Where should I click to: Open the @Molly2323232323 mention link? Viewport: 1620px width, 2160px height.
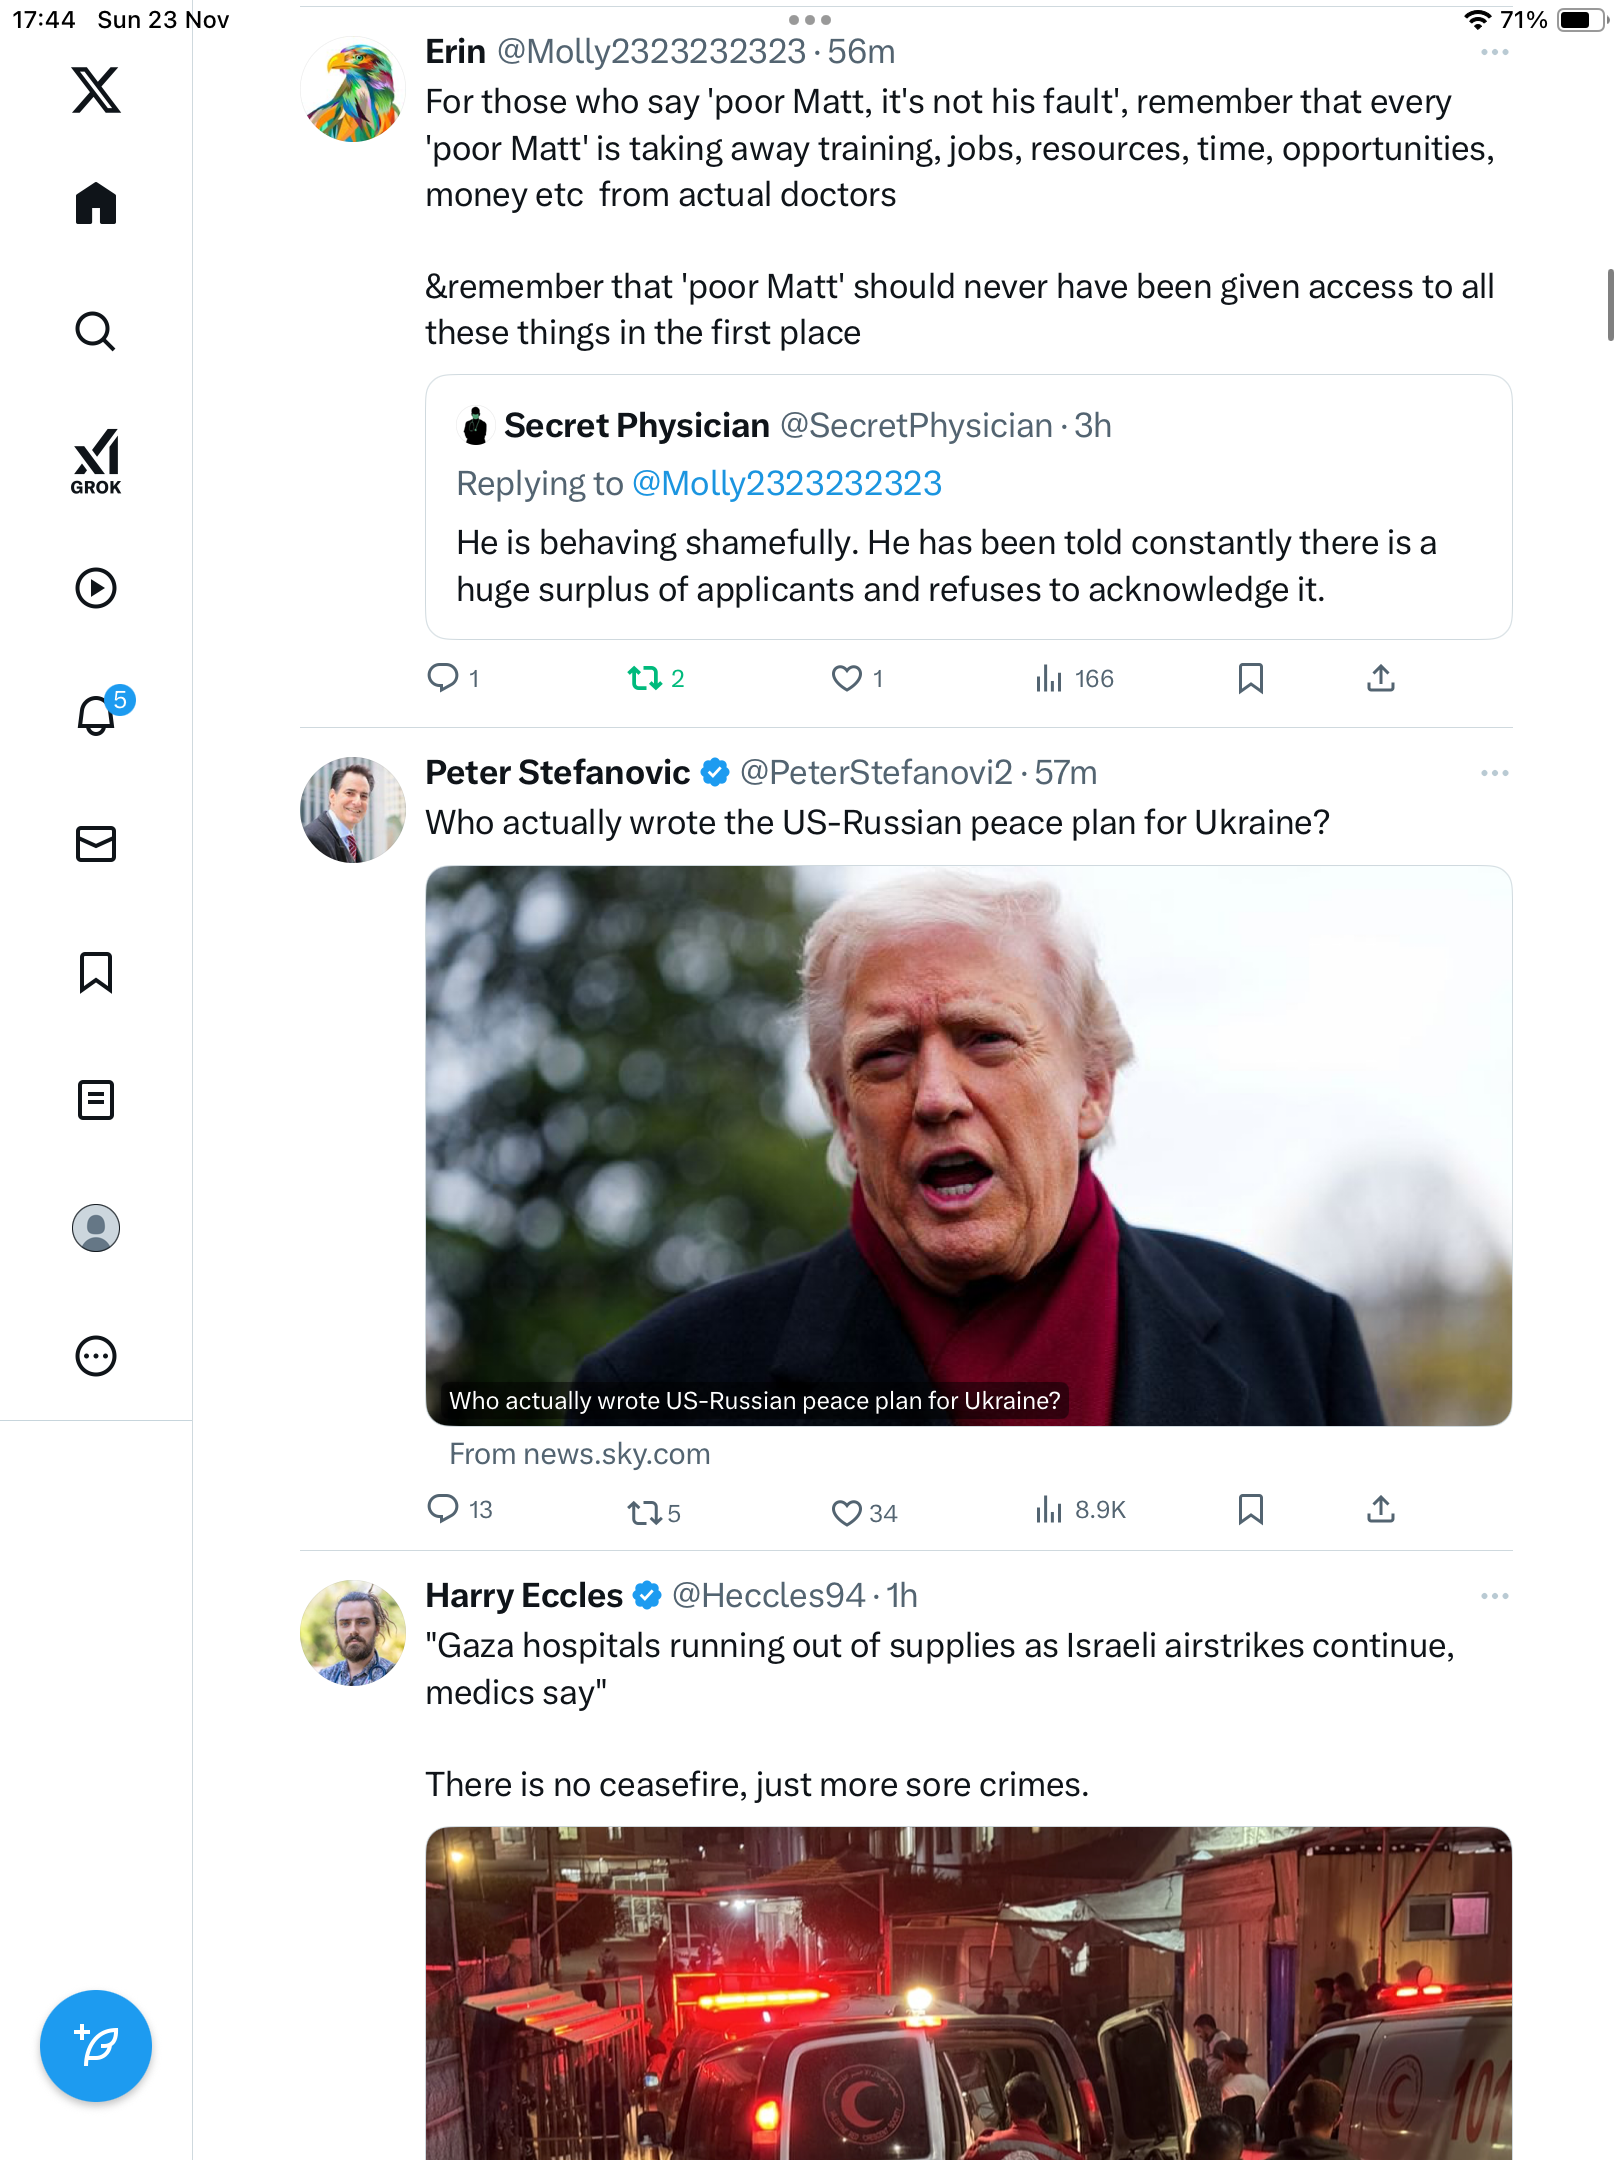pos(787,484)
